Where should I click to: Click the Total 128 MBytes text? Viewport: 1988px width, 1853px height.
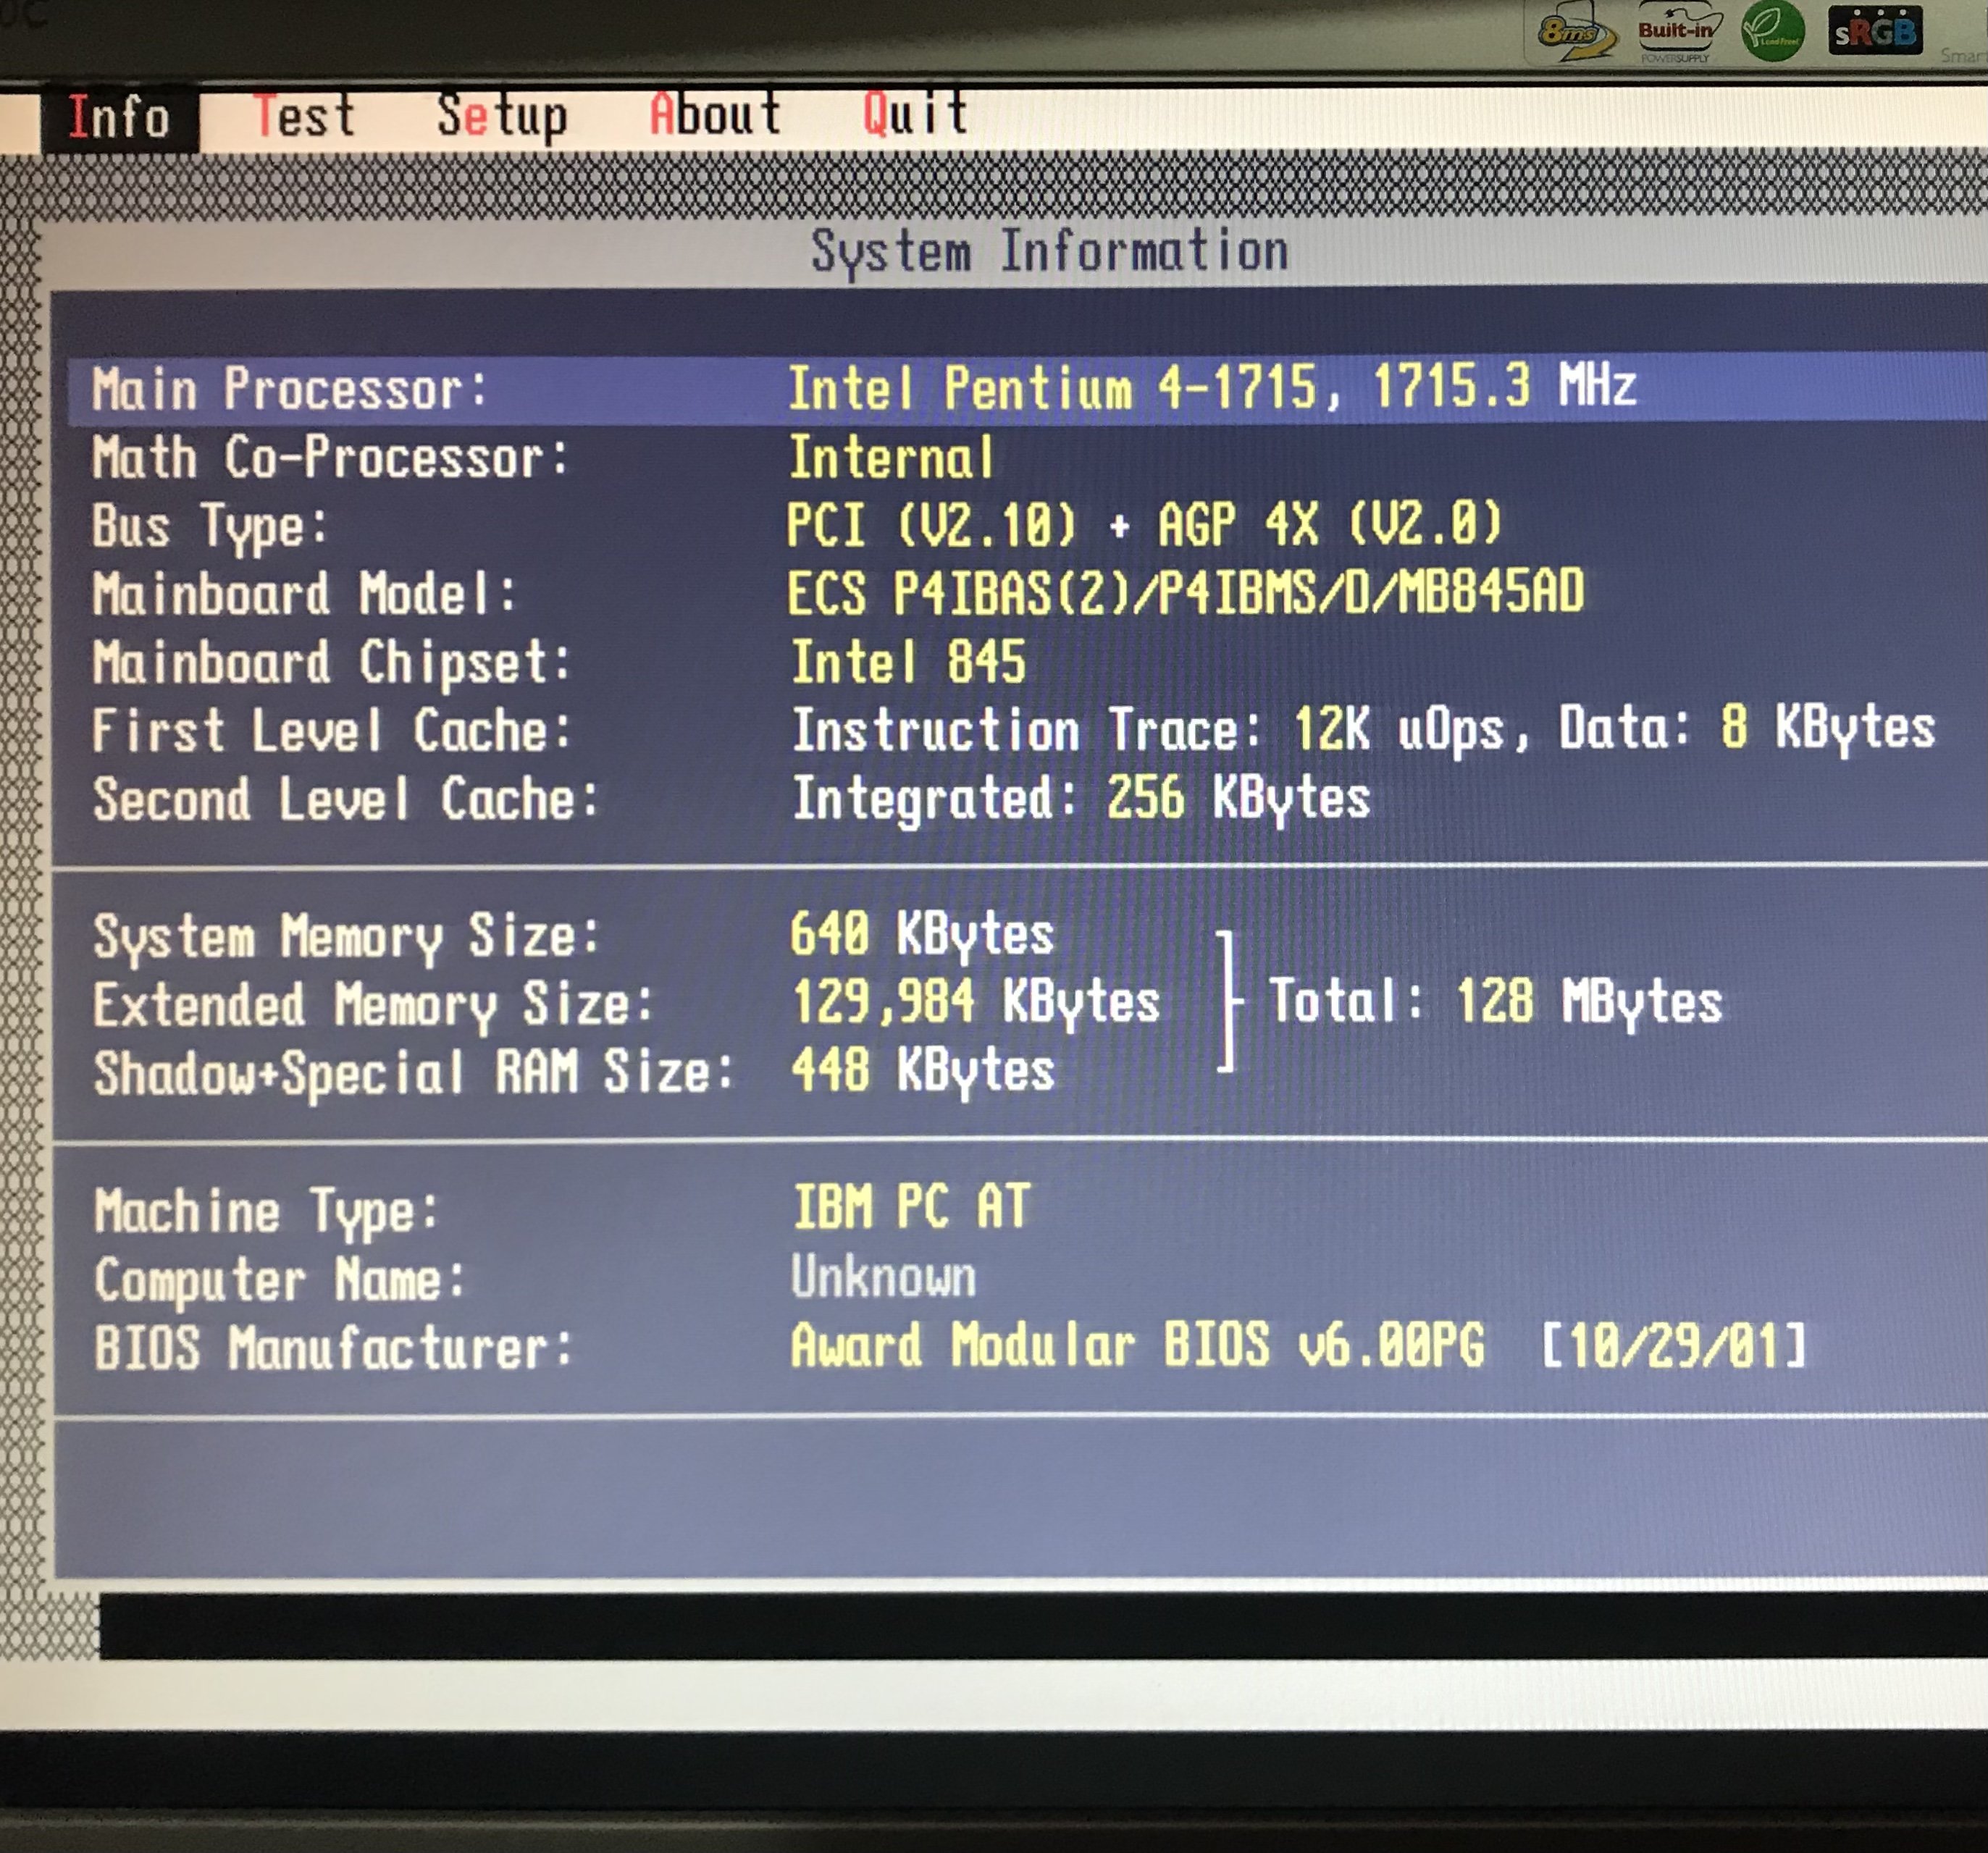point(1494,1001)
